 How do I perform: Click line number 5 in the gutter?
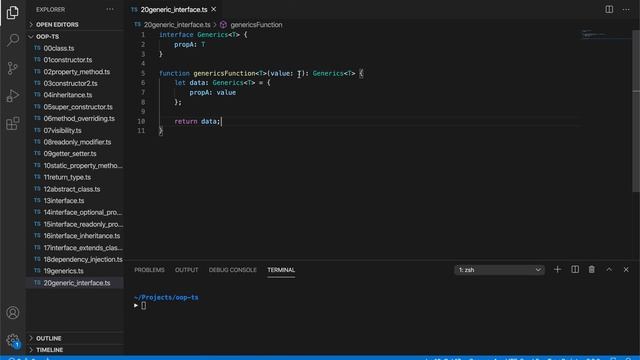click(143, 73)
